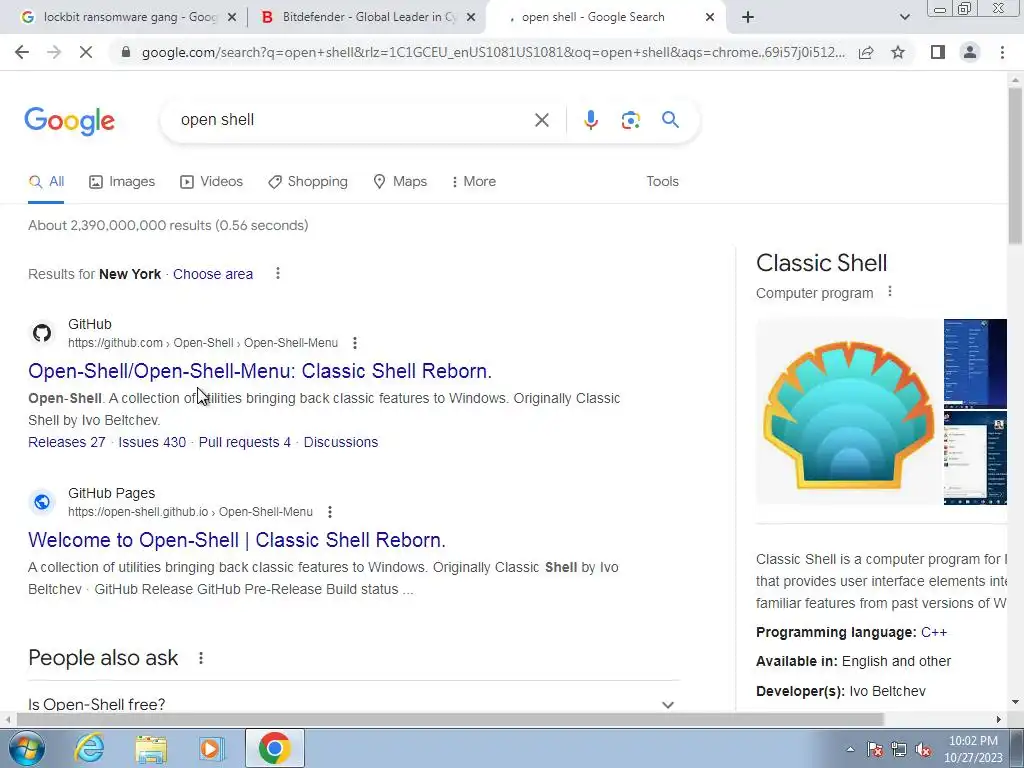Click the GitHub favicon of first result
Viewport: 1024px width, 768px height.
[42, 333]
